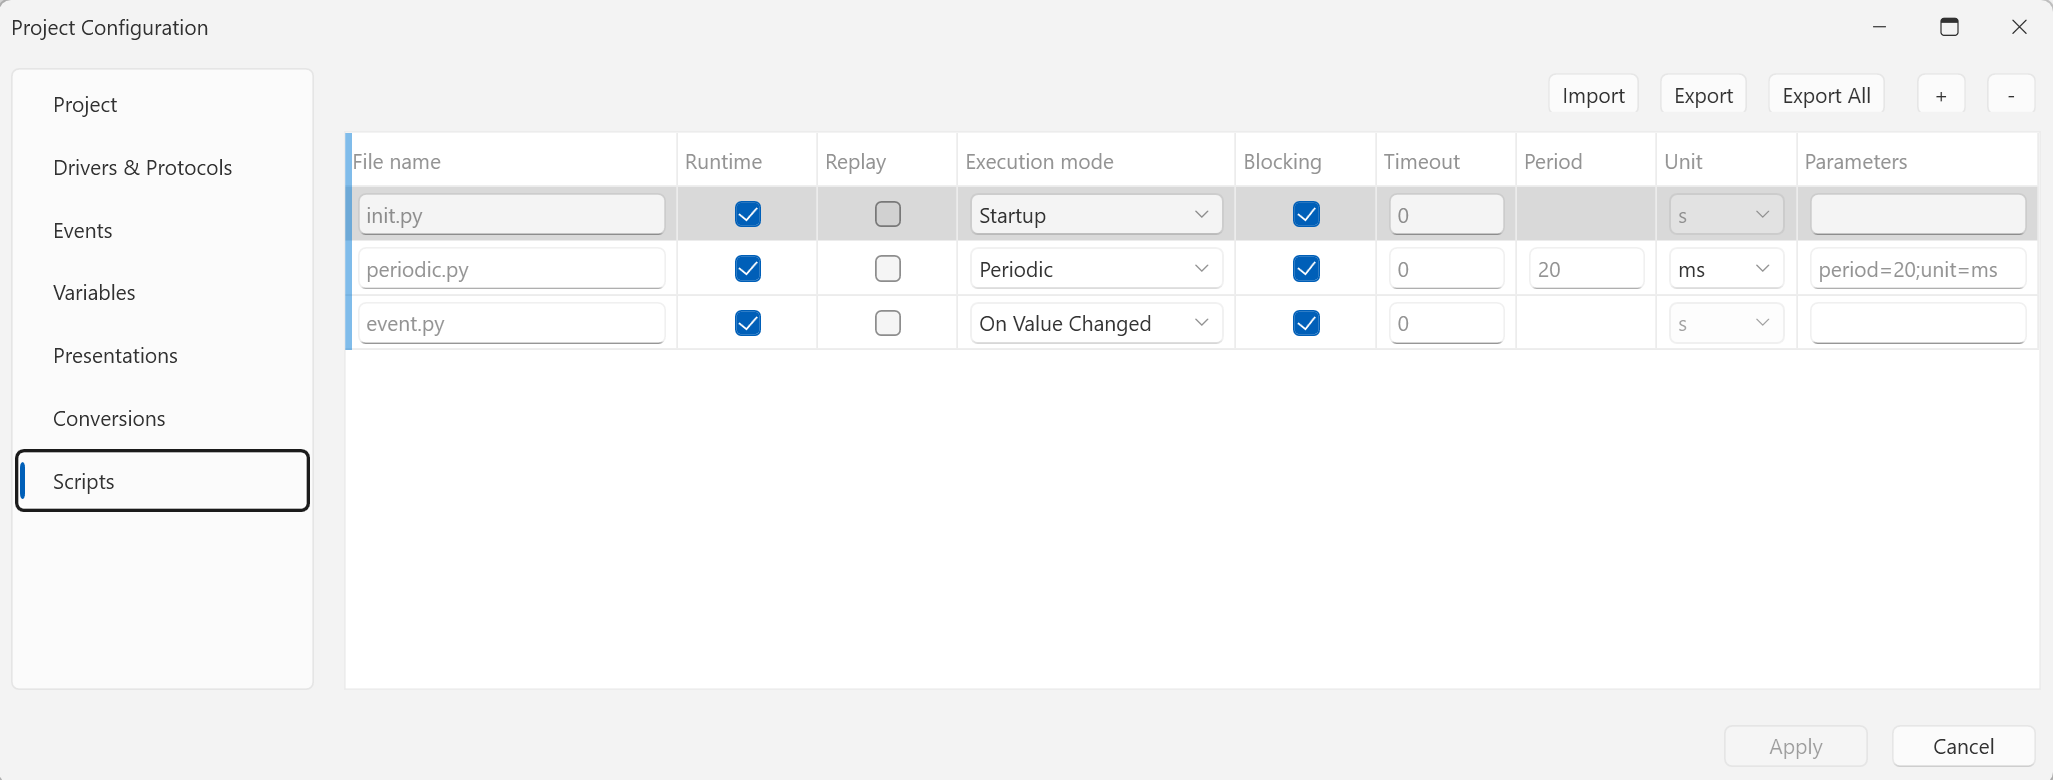Open Drivers & Protocols section
This screenshot has width=2053, height=780.
(163, 168)
